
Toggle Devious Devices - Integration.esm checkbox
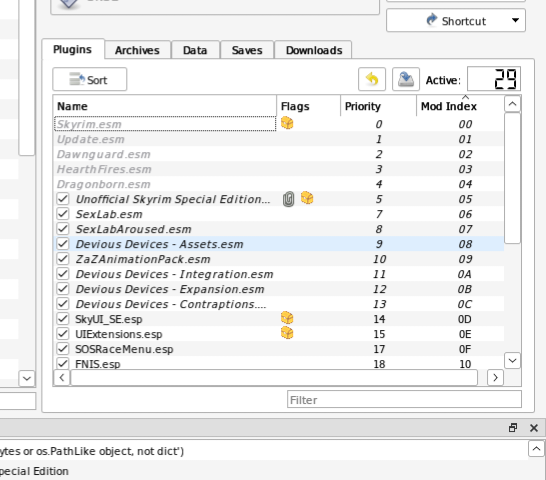pyautogui.click(x=63, y=274)
